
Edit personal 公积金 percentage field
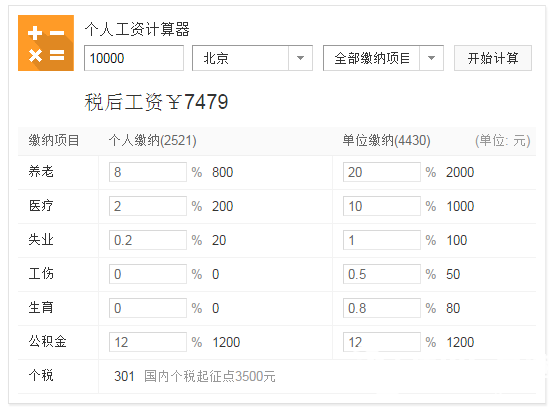[x=148, y=342]
